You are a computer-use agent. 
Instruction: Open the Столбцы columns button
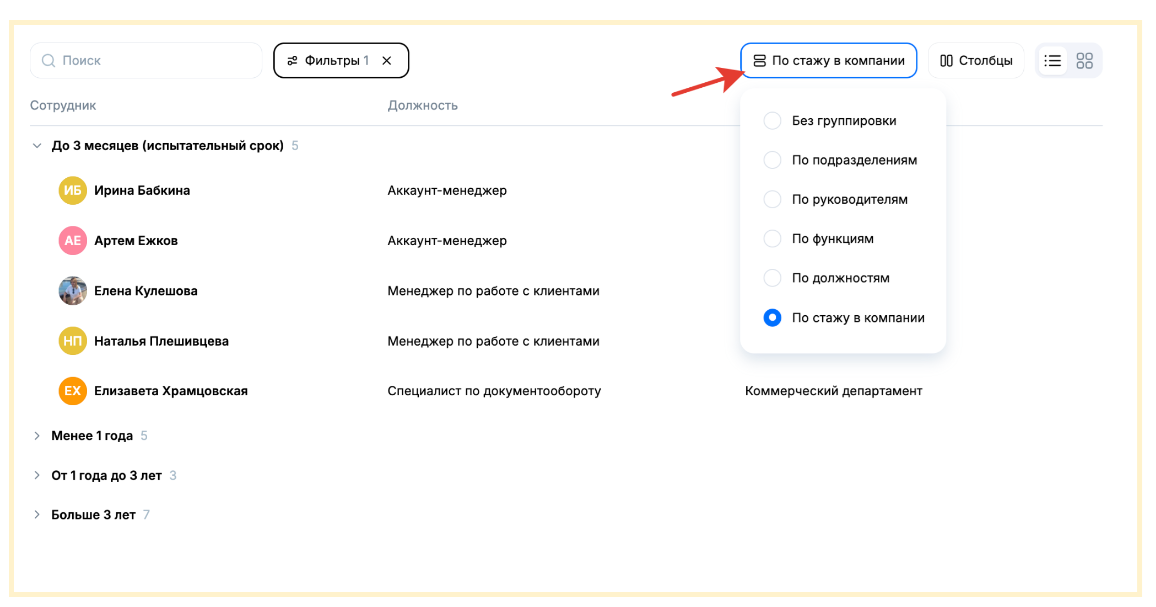(976, 61)
